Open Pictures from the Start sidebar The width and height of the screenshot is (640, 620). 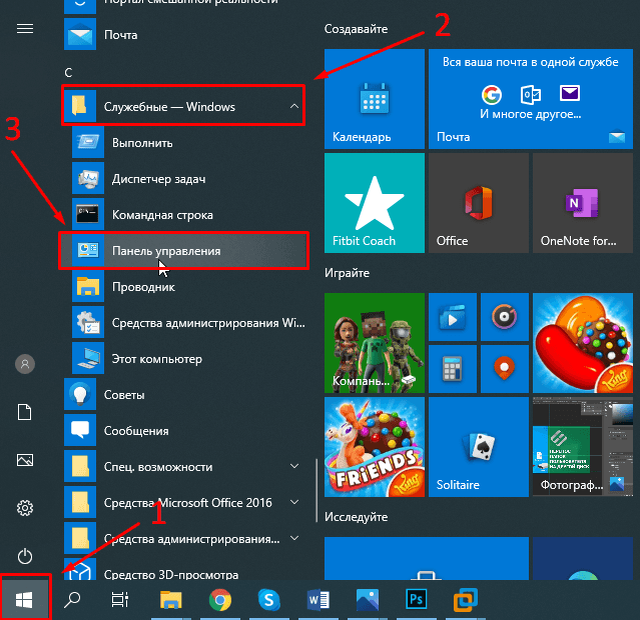(x=25, y=460)
